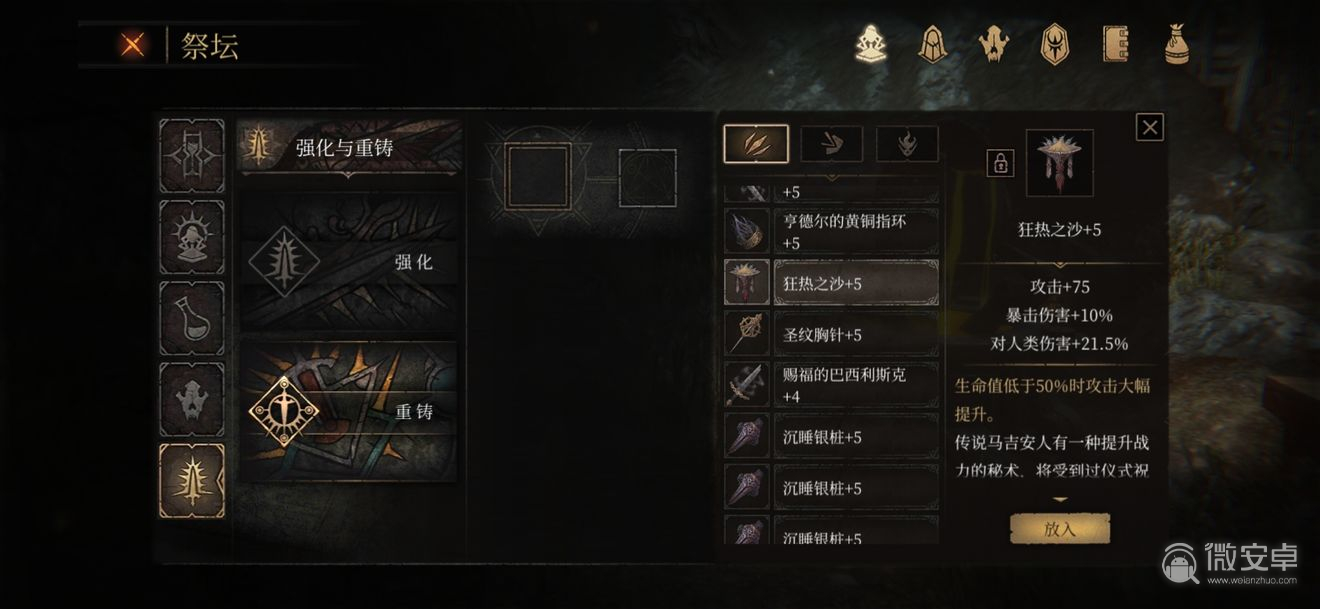Click the large empty item slot
The height and width of the screenshot is (609, 1320).
pos(538,177)
